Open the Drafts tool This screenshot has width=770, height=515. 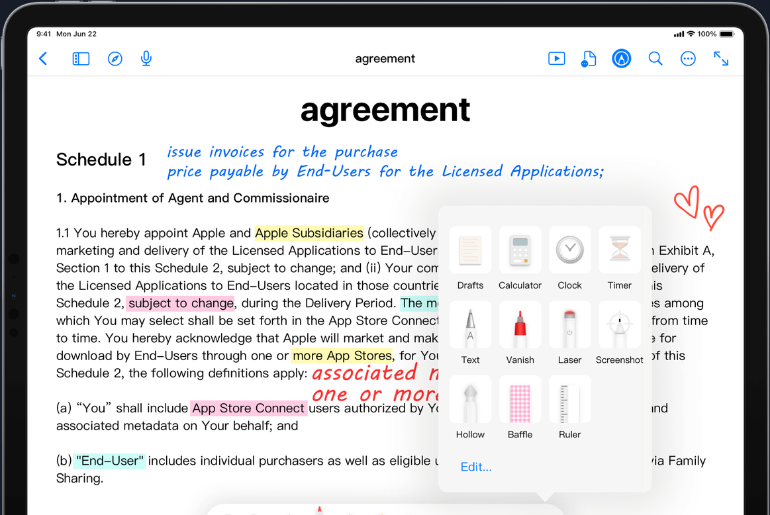[x=470, y=258]
